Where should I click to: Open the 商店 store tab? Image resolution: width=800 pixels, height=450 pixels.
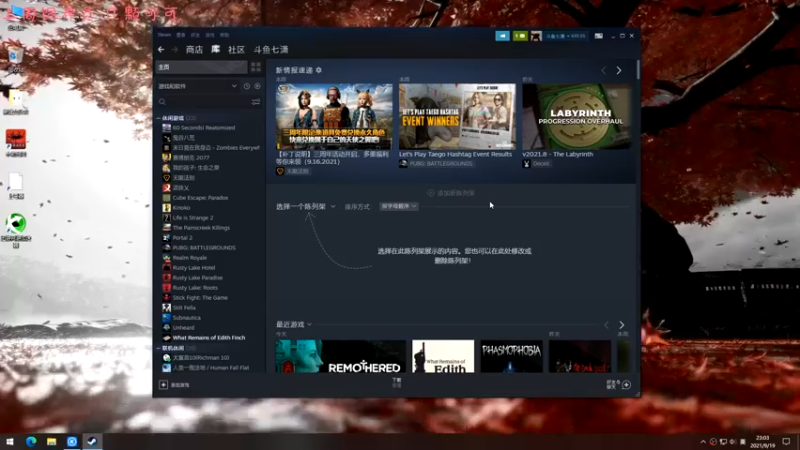194,49
